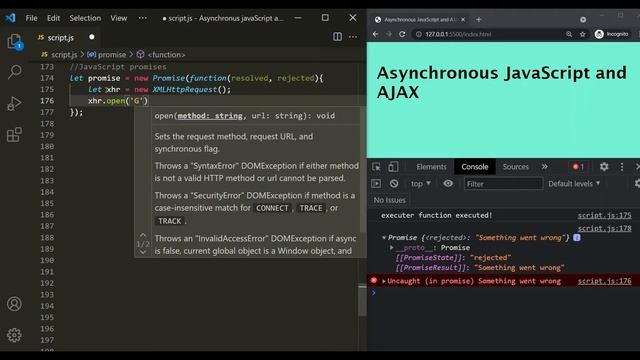
Task: Switch to the Elements tab
Action: [431, 167]
